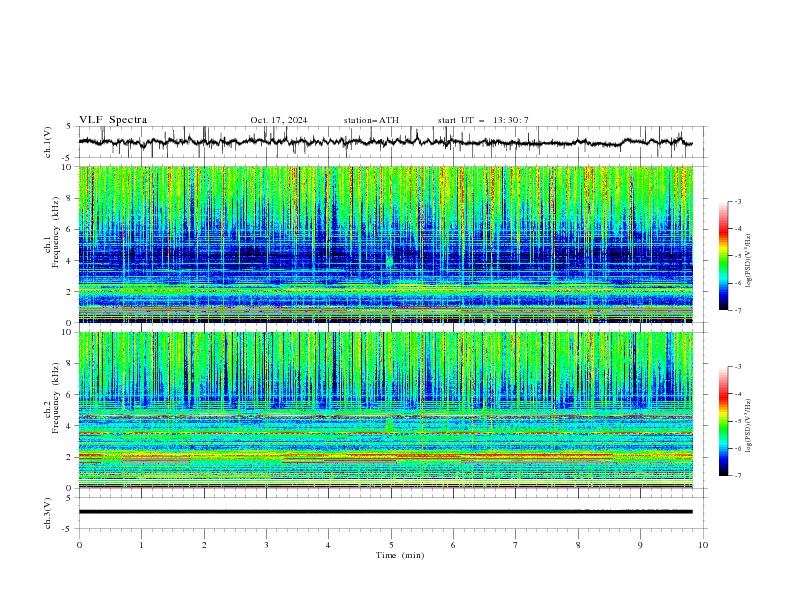Click the ch.2 spectrogram plot
This screenshot has width=792, height=612.
coord(386,410)
